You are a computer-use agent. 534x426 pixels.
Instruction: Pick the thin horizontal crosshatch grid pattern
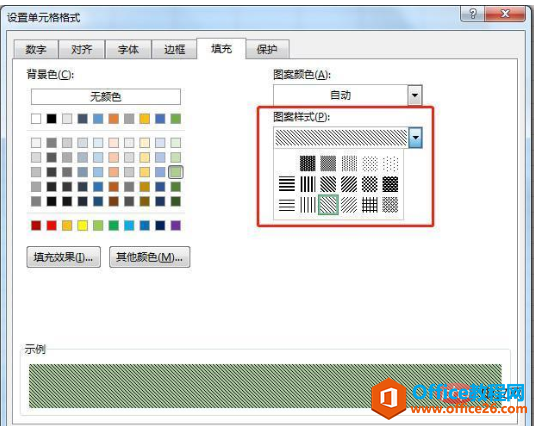370,205
